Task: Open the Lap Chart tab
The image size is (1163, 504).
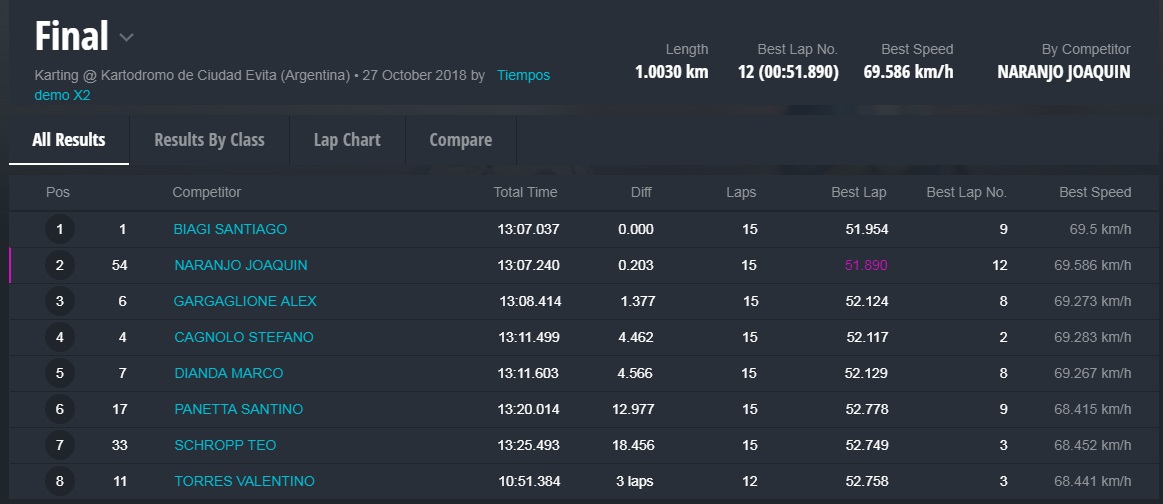Action: coord(347,140)
